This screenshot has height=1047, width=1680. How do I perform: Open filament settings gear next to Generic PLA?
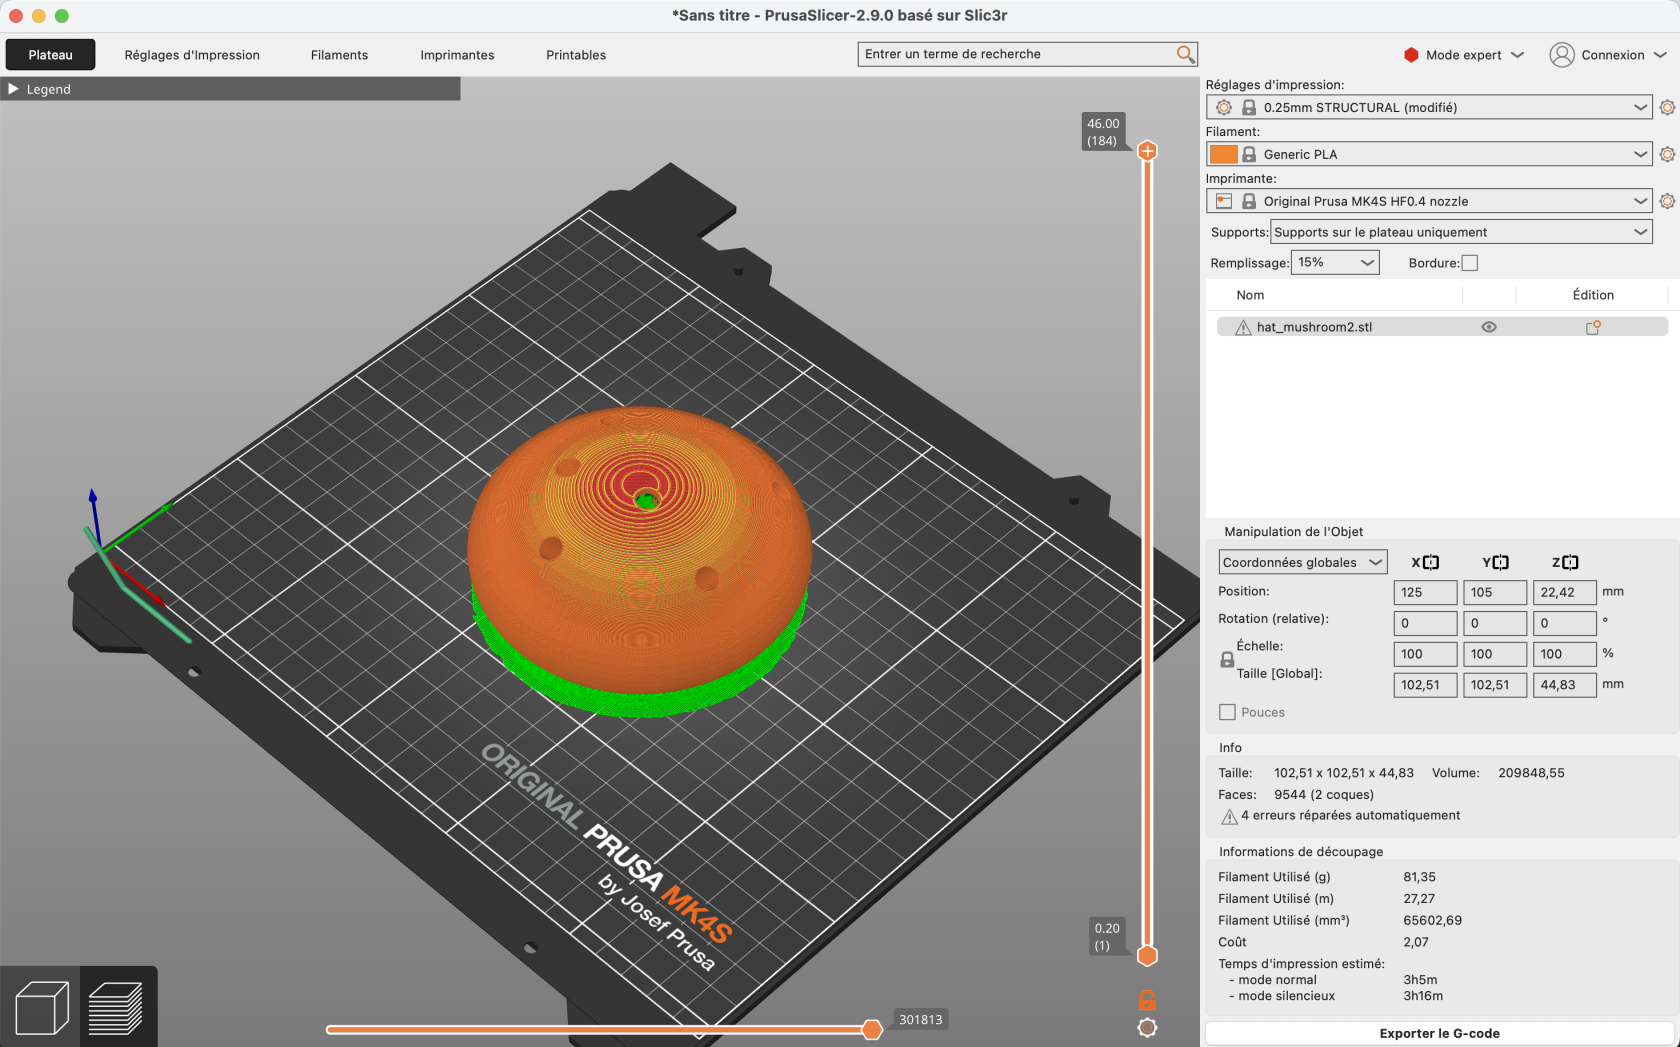click(1667, 154)
